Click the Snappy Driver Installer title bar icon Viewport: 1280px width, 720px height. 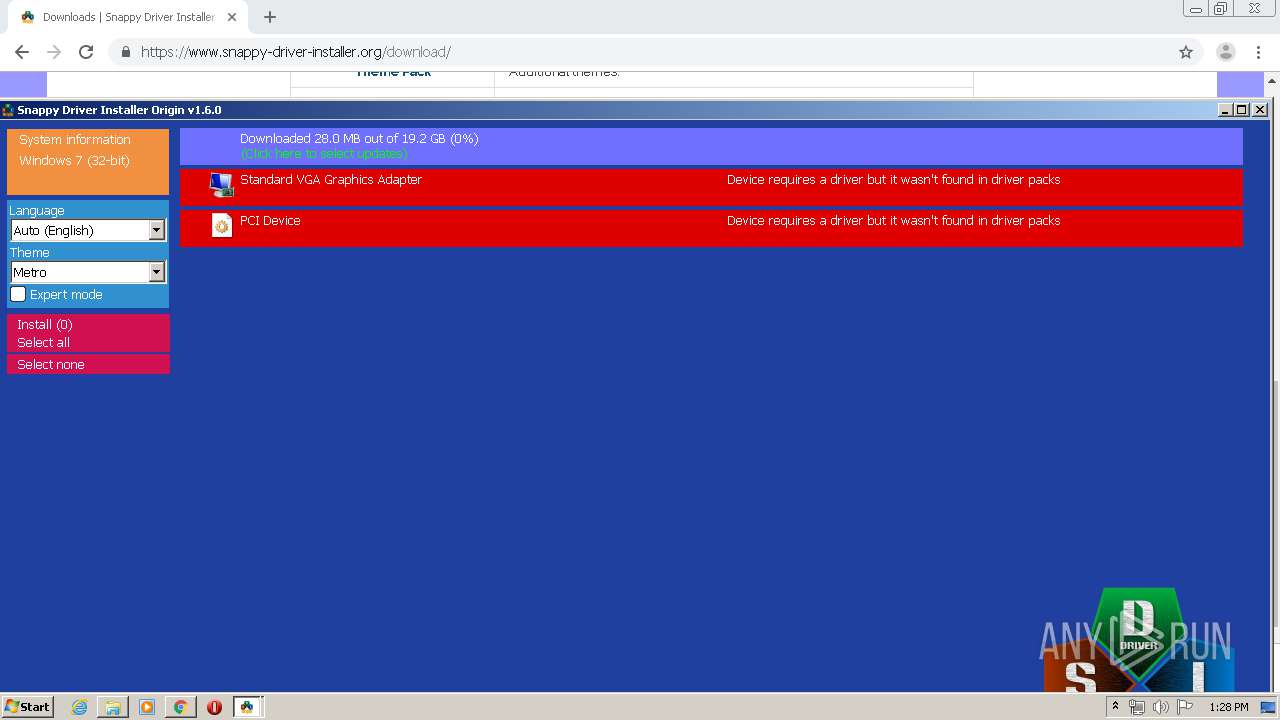tap(7, 110)
